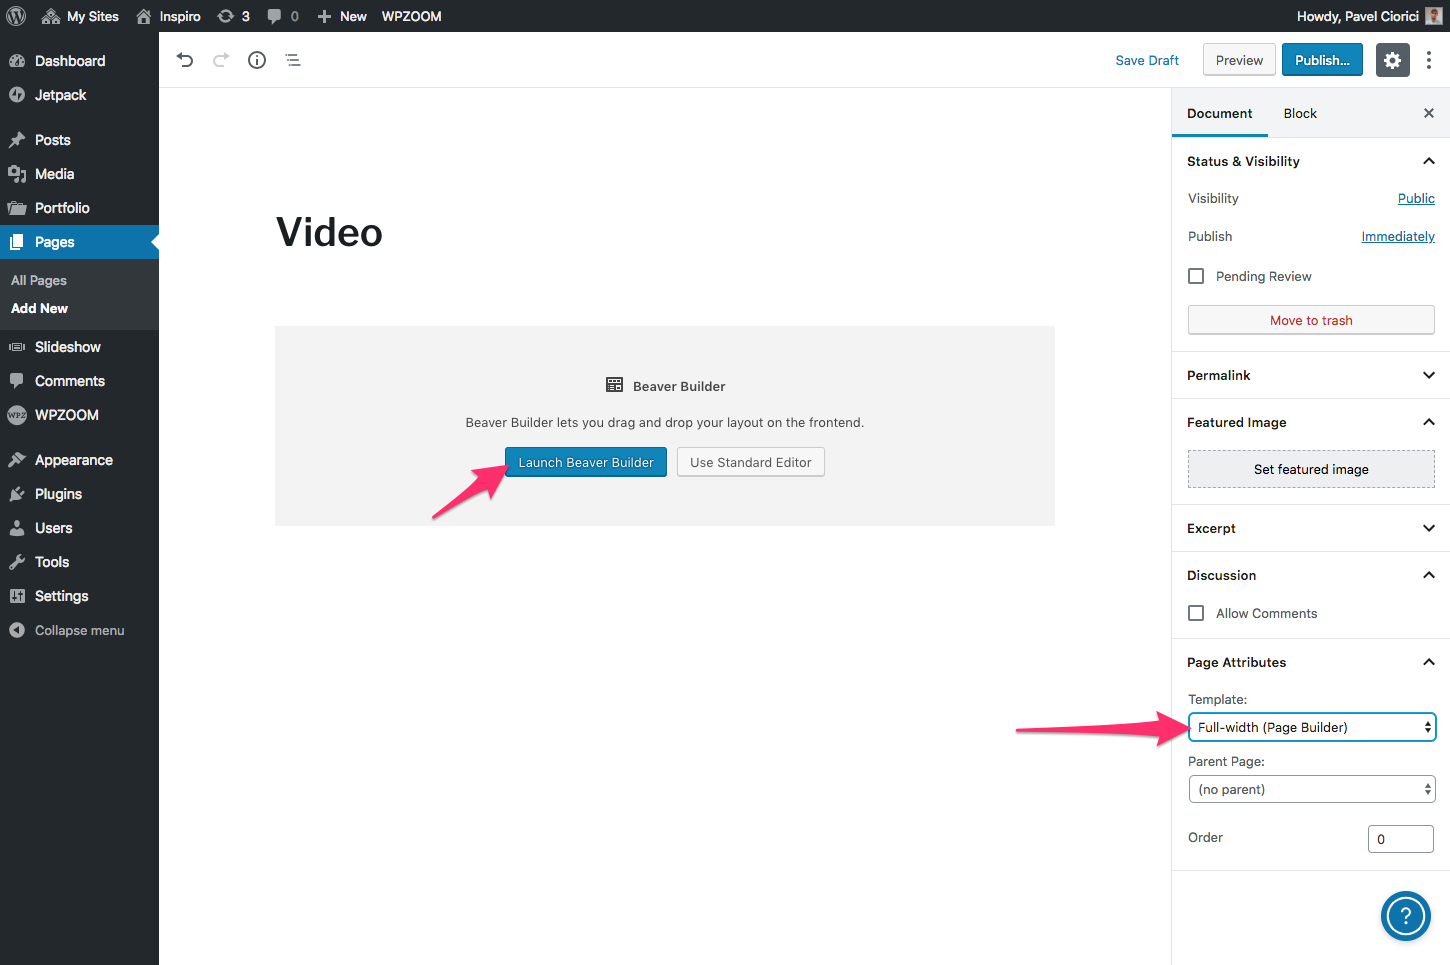Click the Save Draft link
This screenshot has height=965, width=1450.
[x=1147, y=60]
